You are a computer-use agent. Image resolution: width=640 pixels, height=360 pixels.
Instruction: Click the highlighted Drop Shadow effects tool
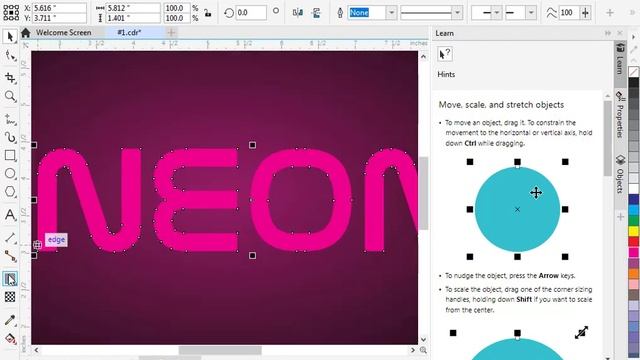point(10,279)
